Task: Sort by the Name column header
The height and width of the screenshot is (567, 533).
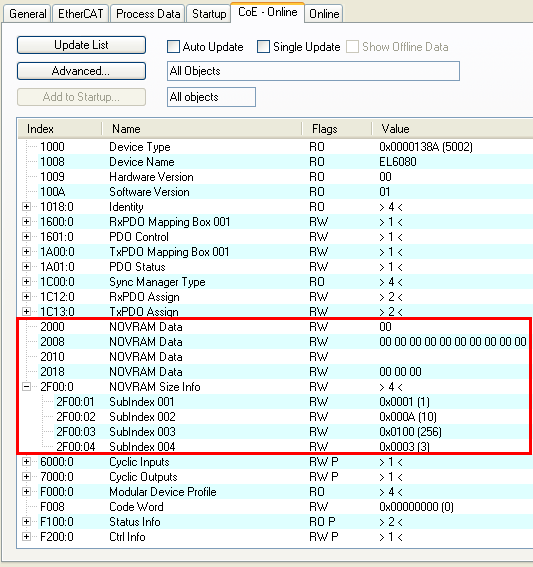Action: tap(202, 129)
